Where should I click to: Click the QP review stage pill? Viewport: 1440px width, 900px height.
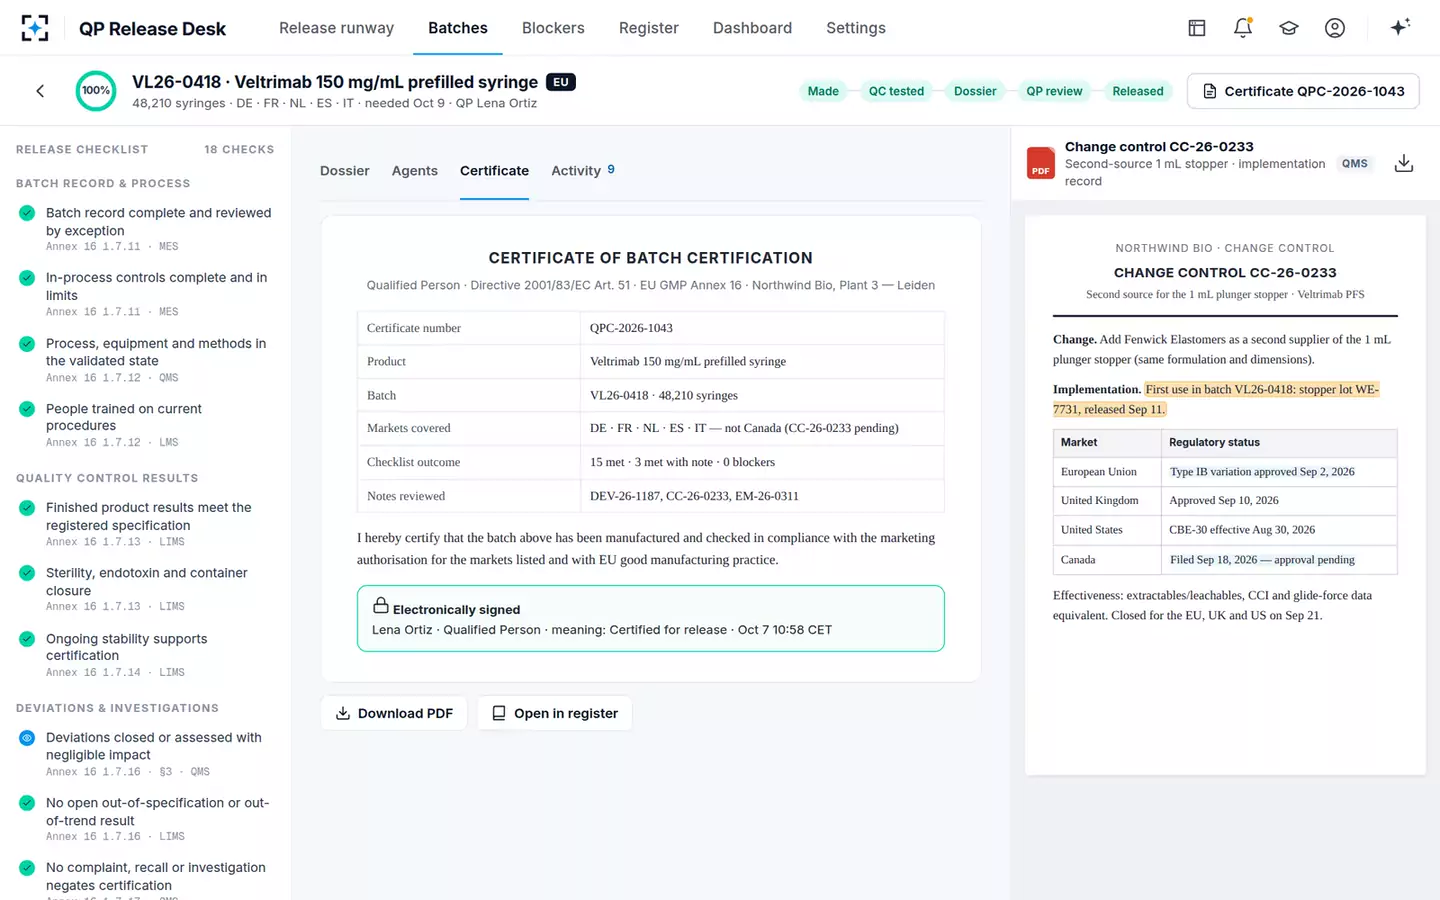pos(1054,91)
